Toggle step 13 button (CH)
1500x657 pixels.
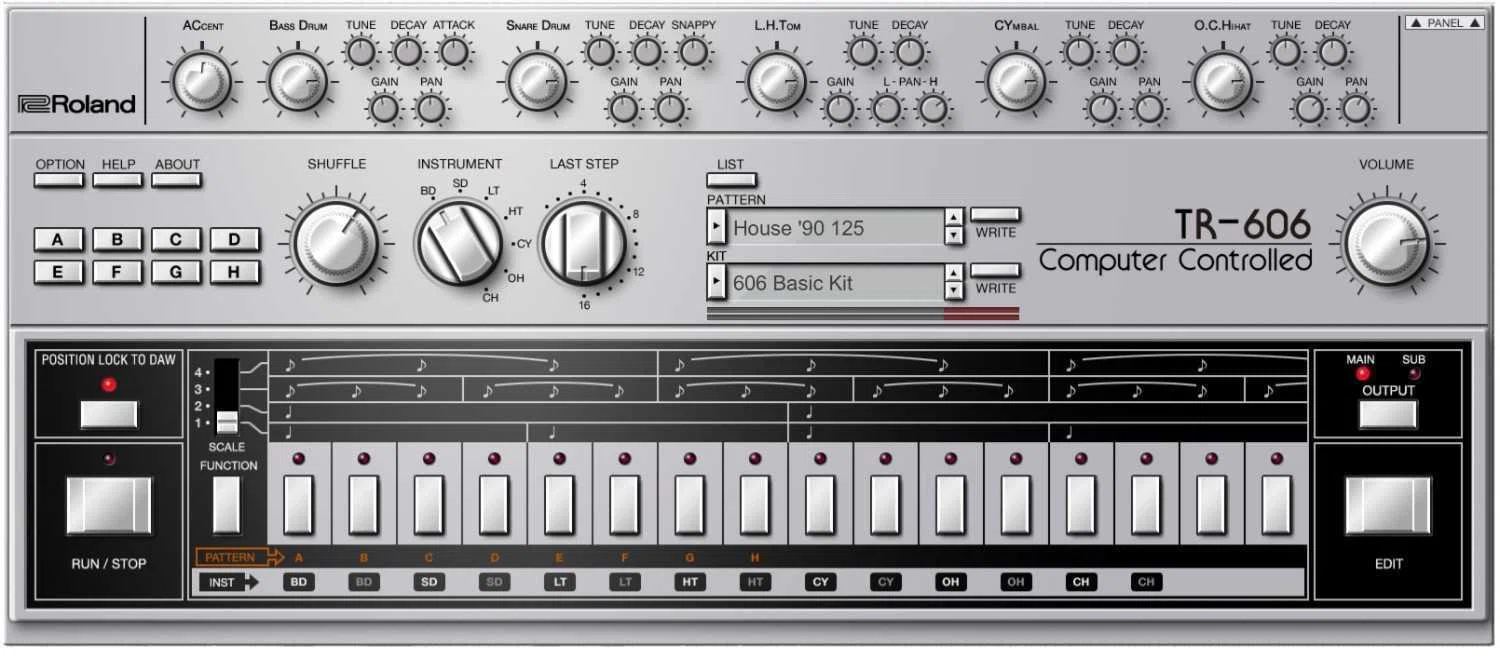coord(1081,505)
